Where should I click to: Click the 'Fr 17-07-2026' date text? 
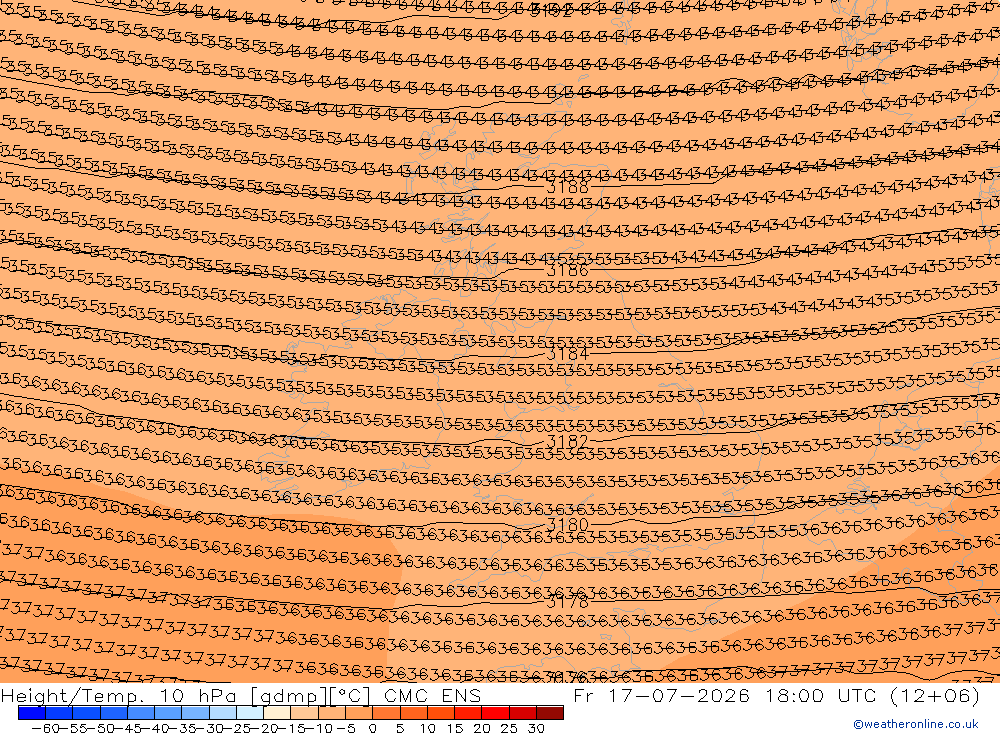tap(661, 695)
